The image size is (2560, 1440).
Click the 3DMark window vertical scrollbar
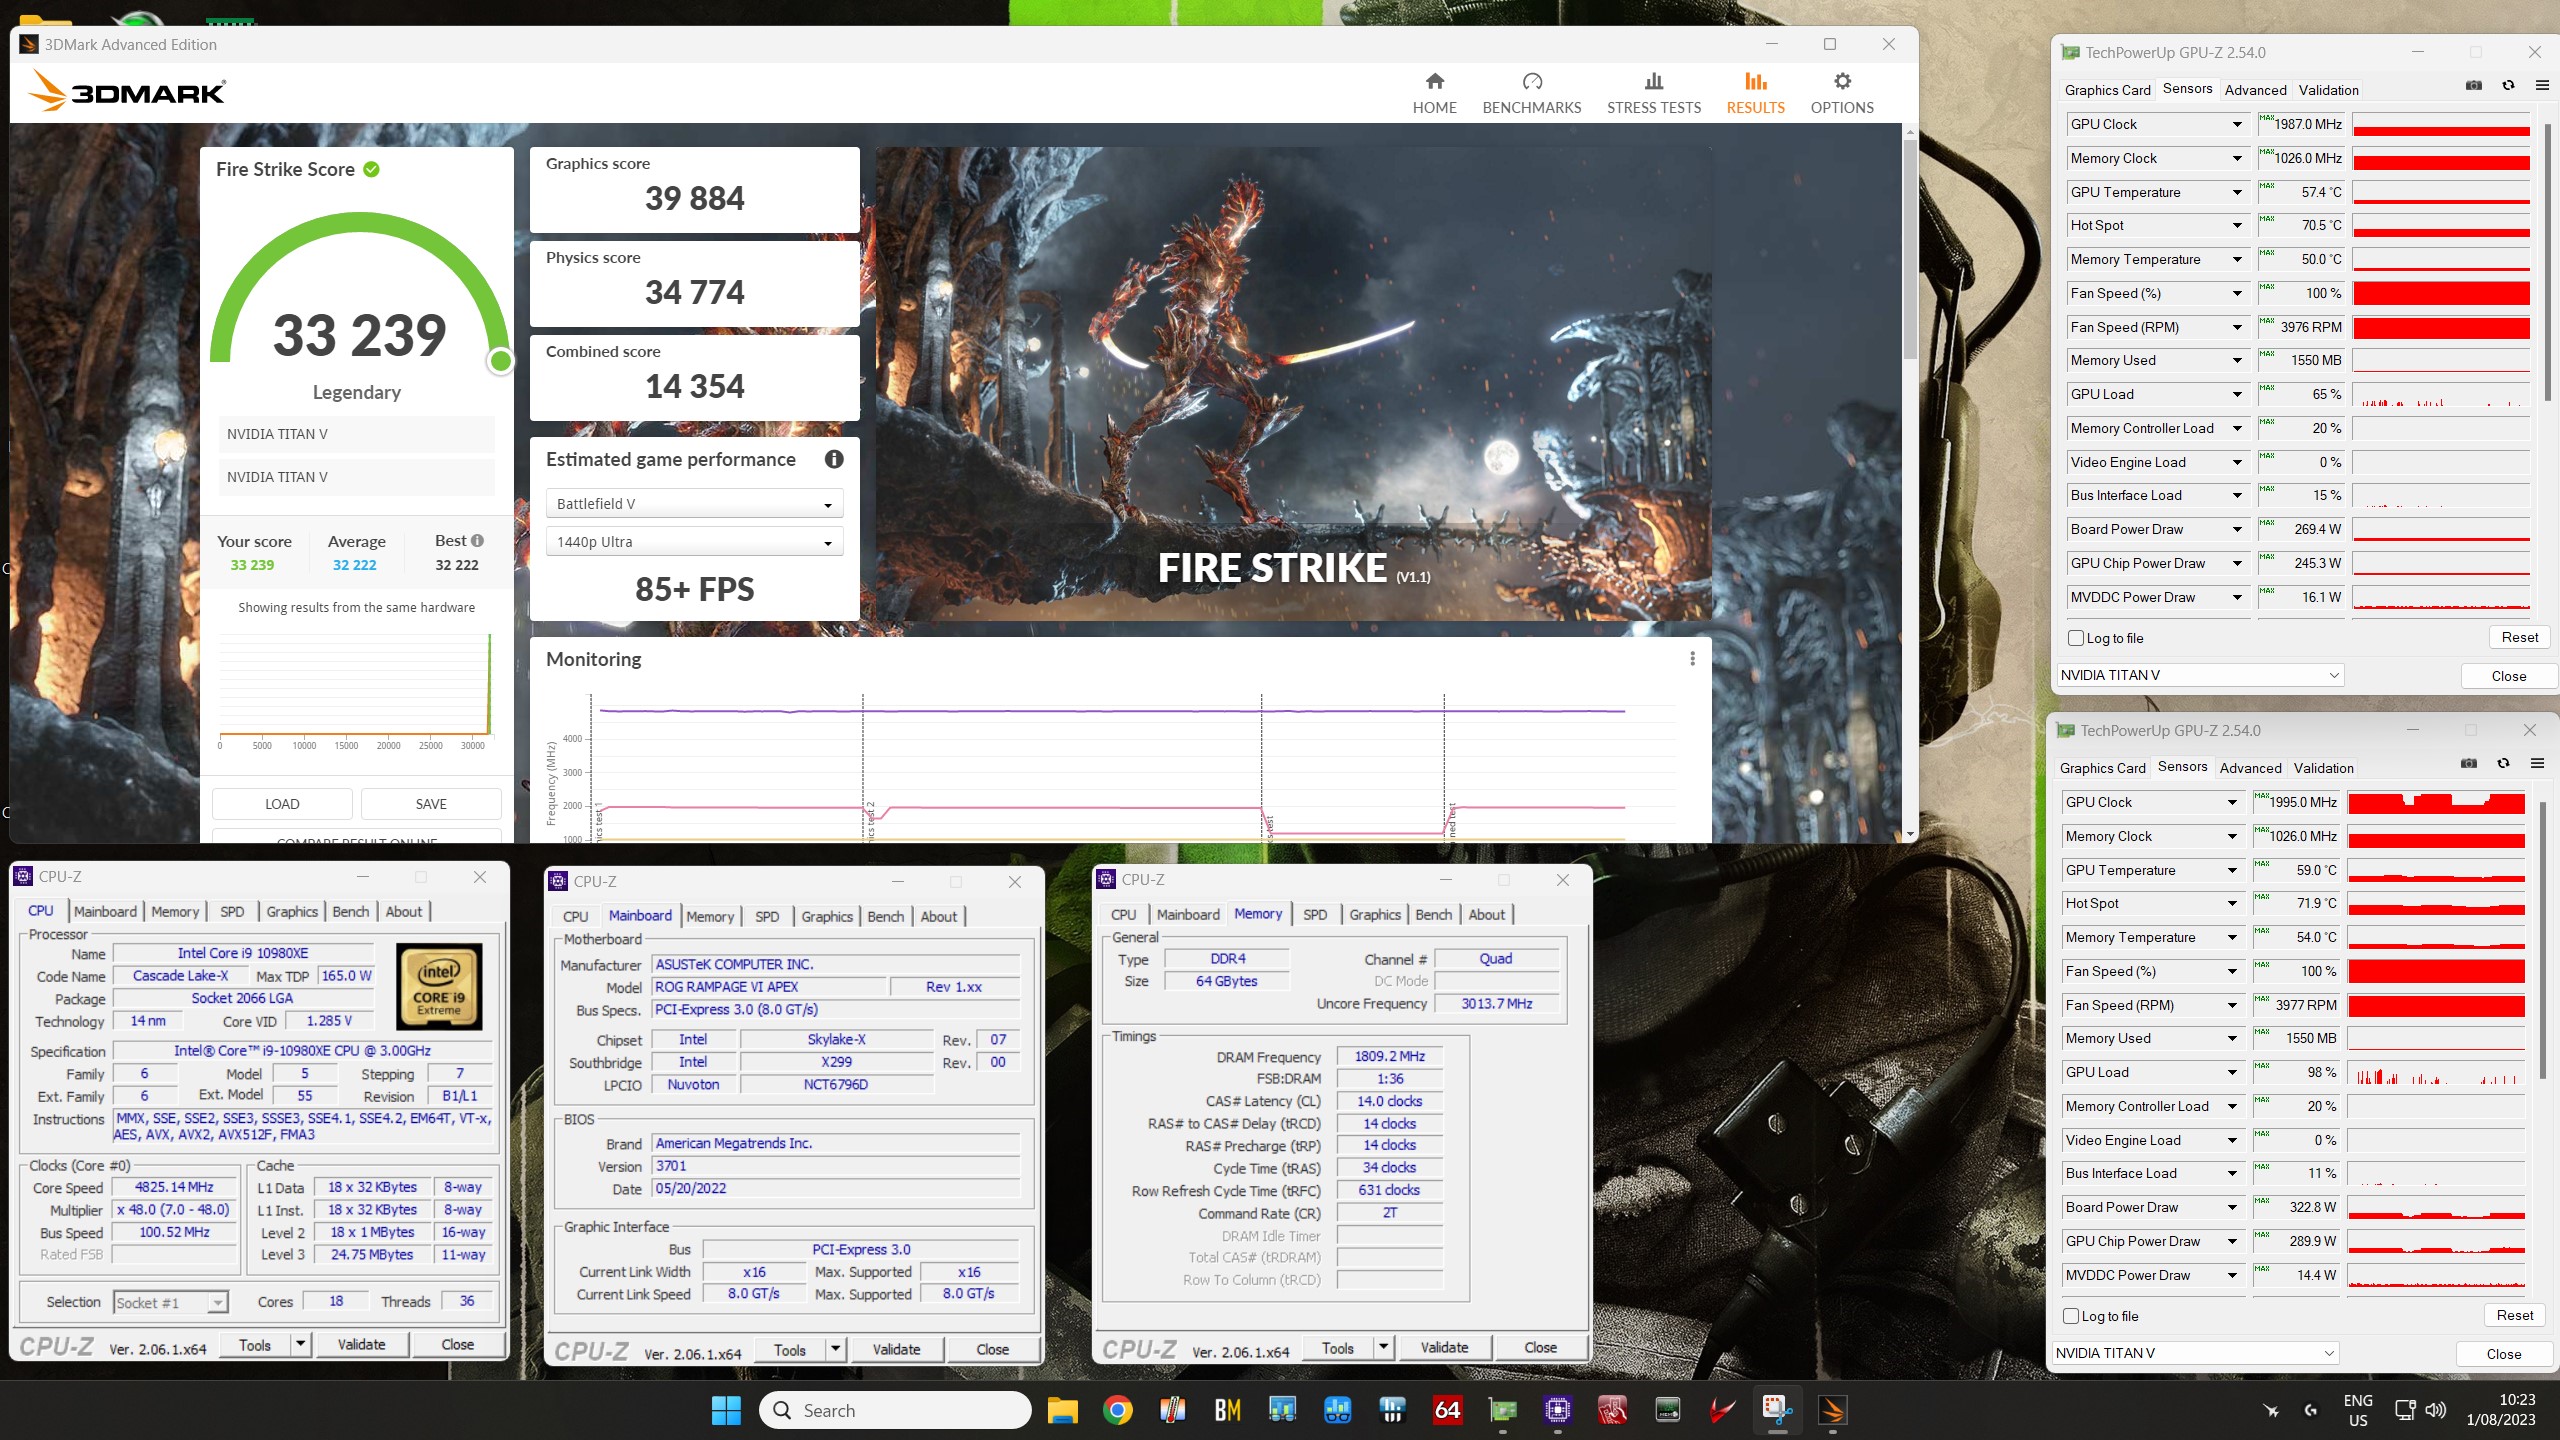coord(1910,250)
